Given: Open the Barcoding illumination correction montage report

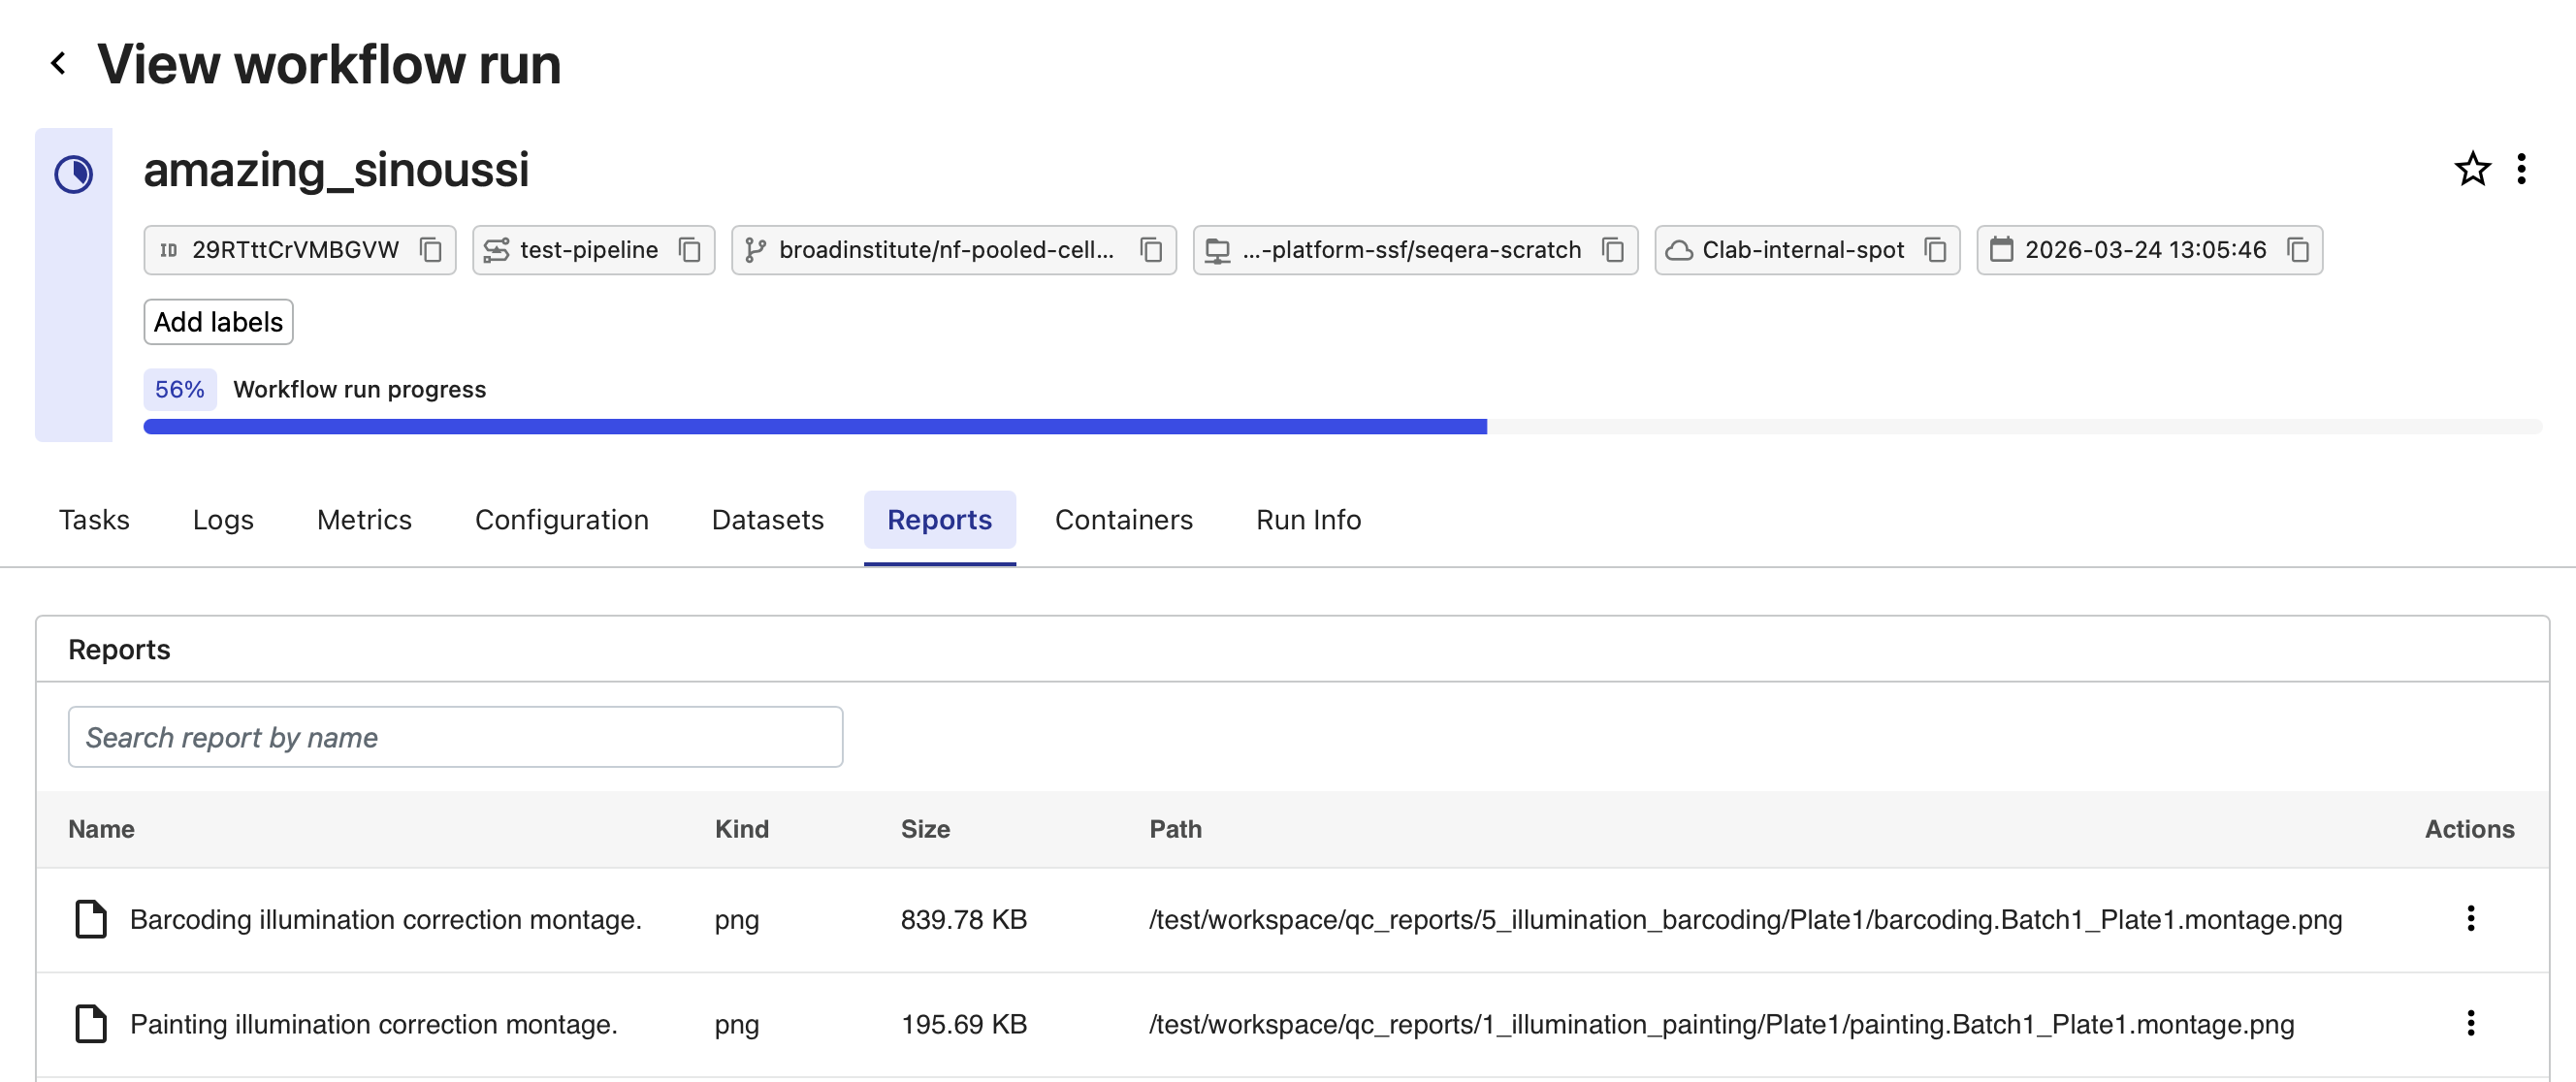Looking at the screenshot, I should [x=385, y=919].
